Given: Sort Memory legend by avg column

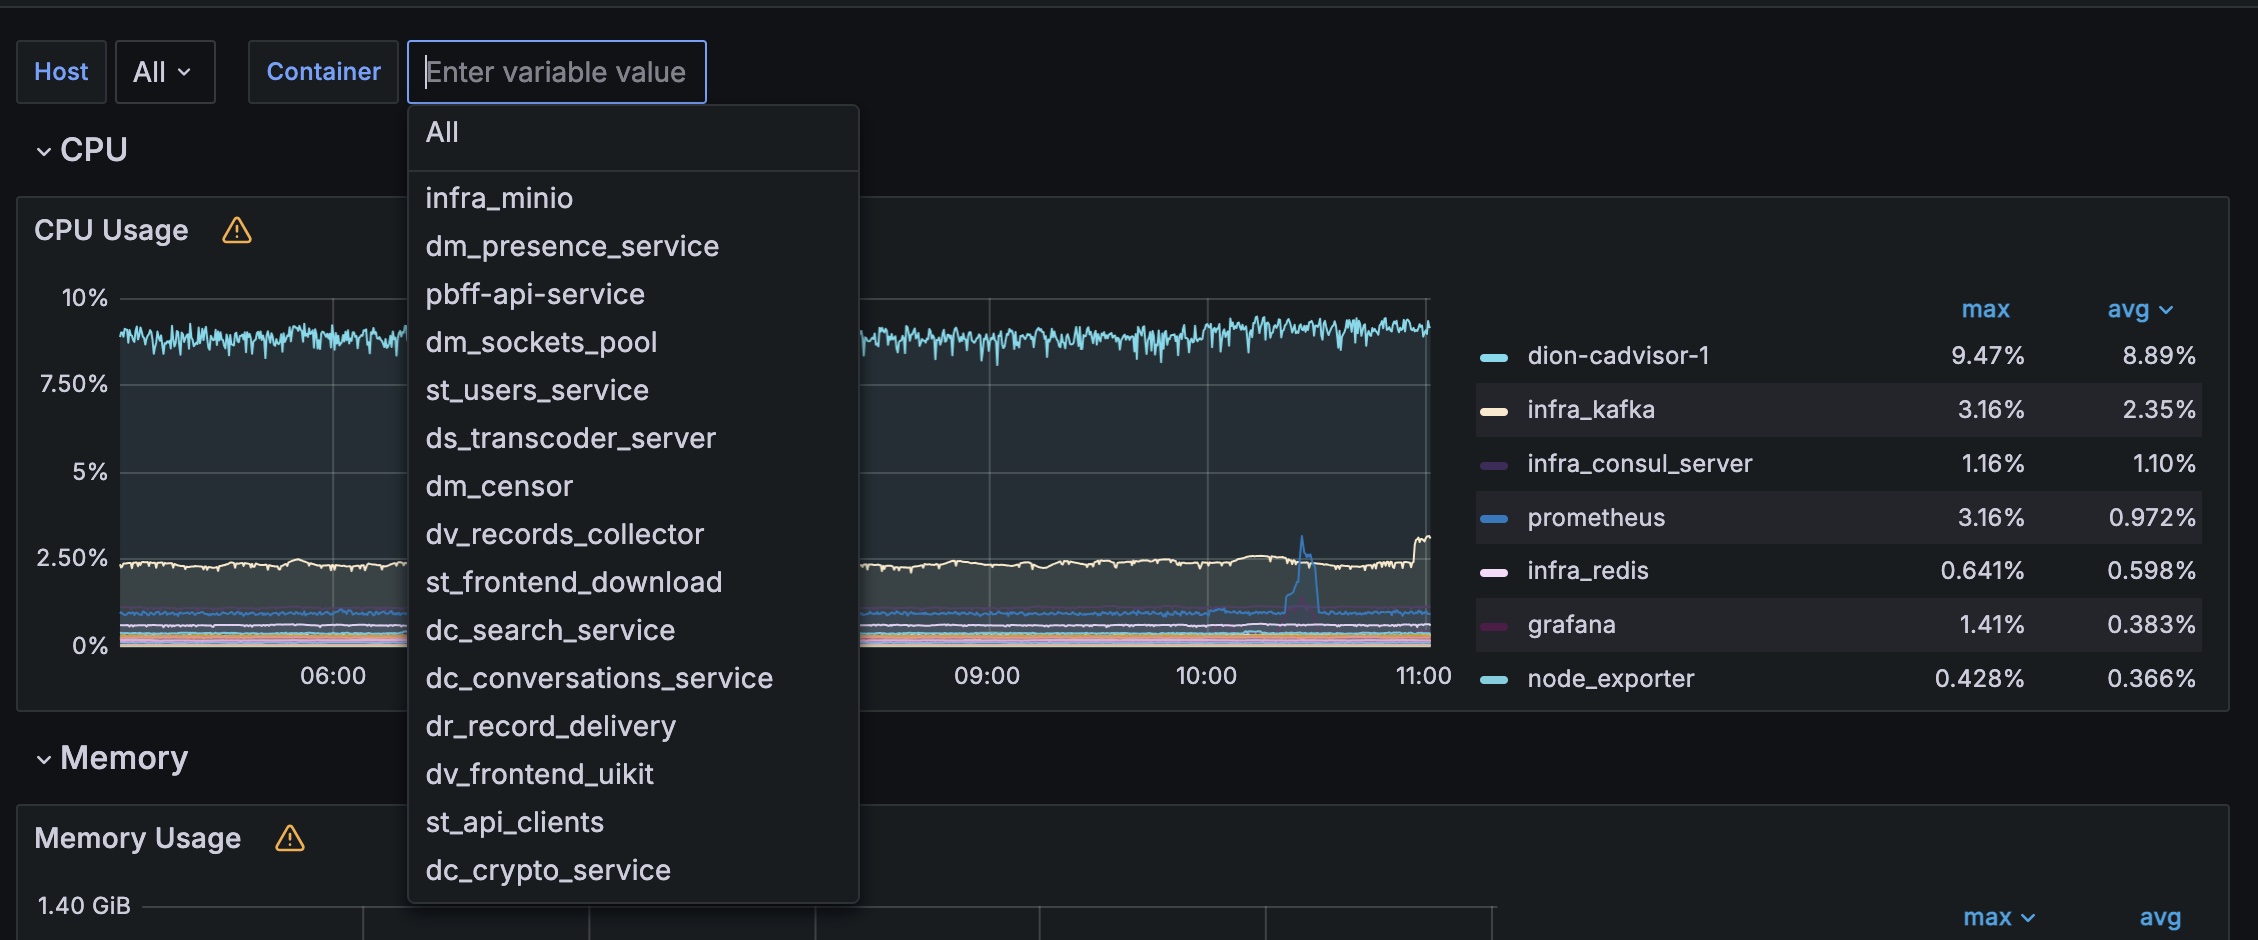Looking at the screenshot, I should [2160, 917].
